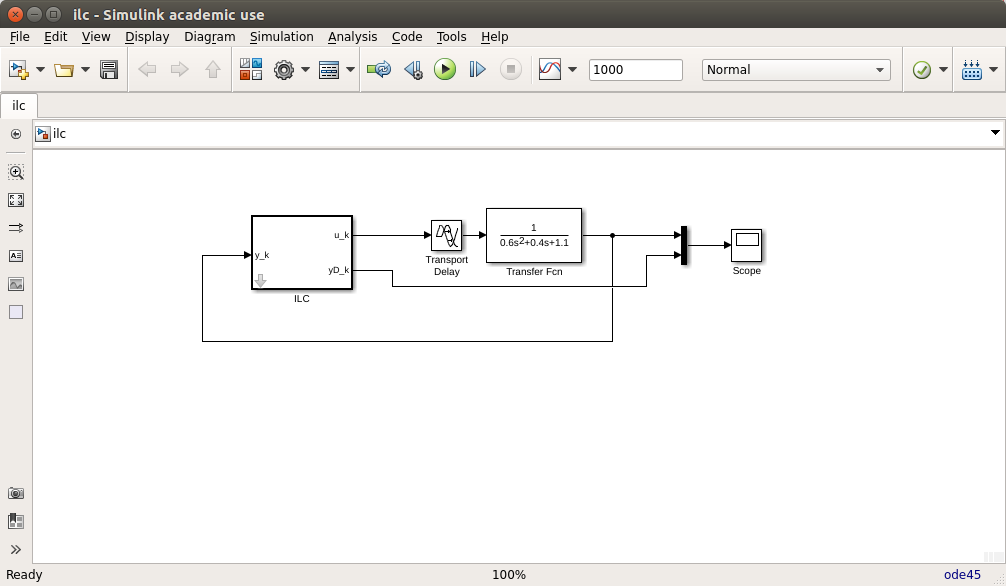Open the View menu
Screen dimensions: 1006x586
pos(96,37)
